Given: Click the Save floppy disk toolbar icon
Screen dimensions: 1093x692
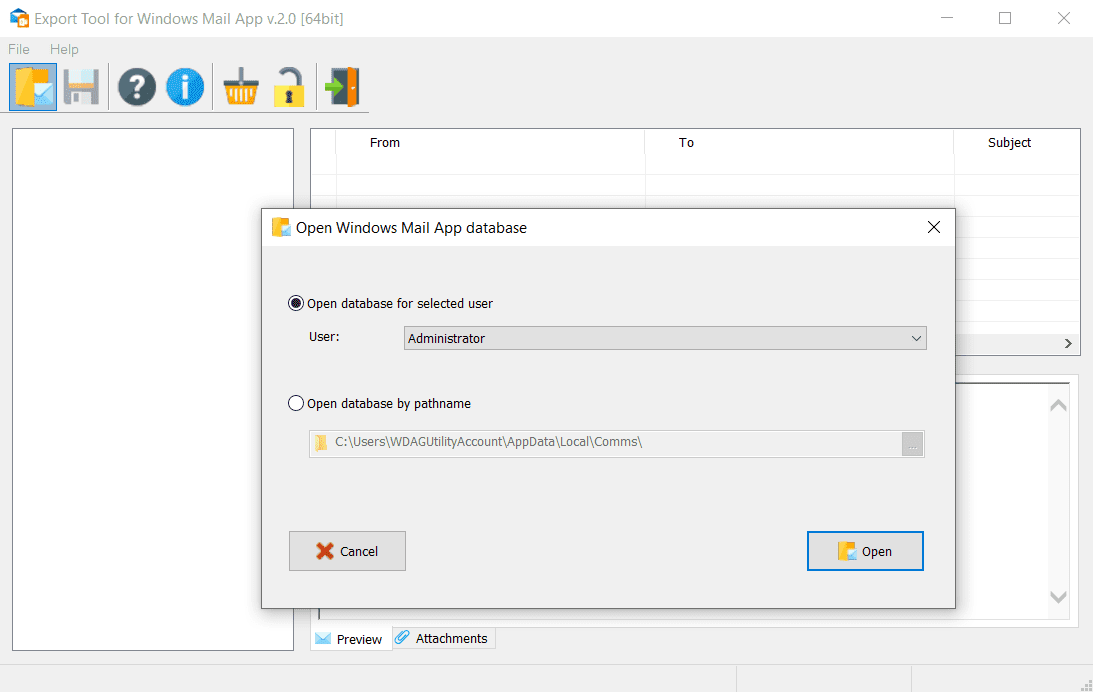Looking at the screenshot, I should [x=82, y=87].
